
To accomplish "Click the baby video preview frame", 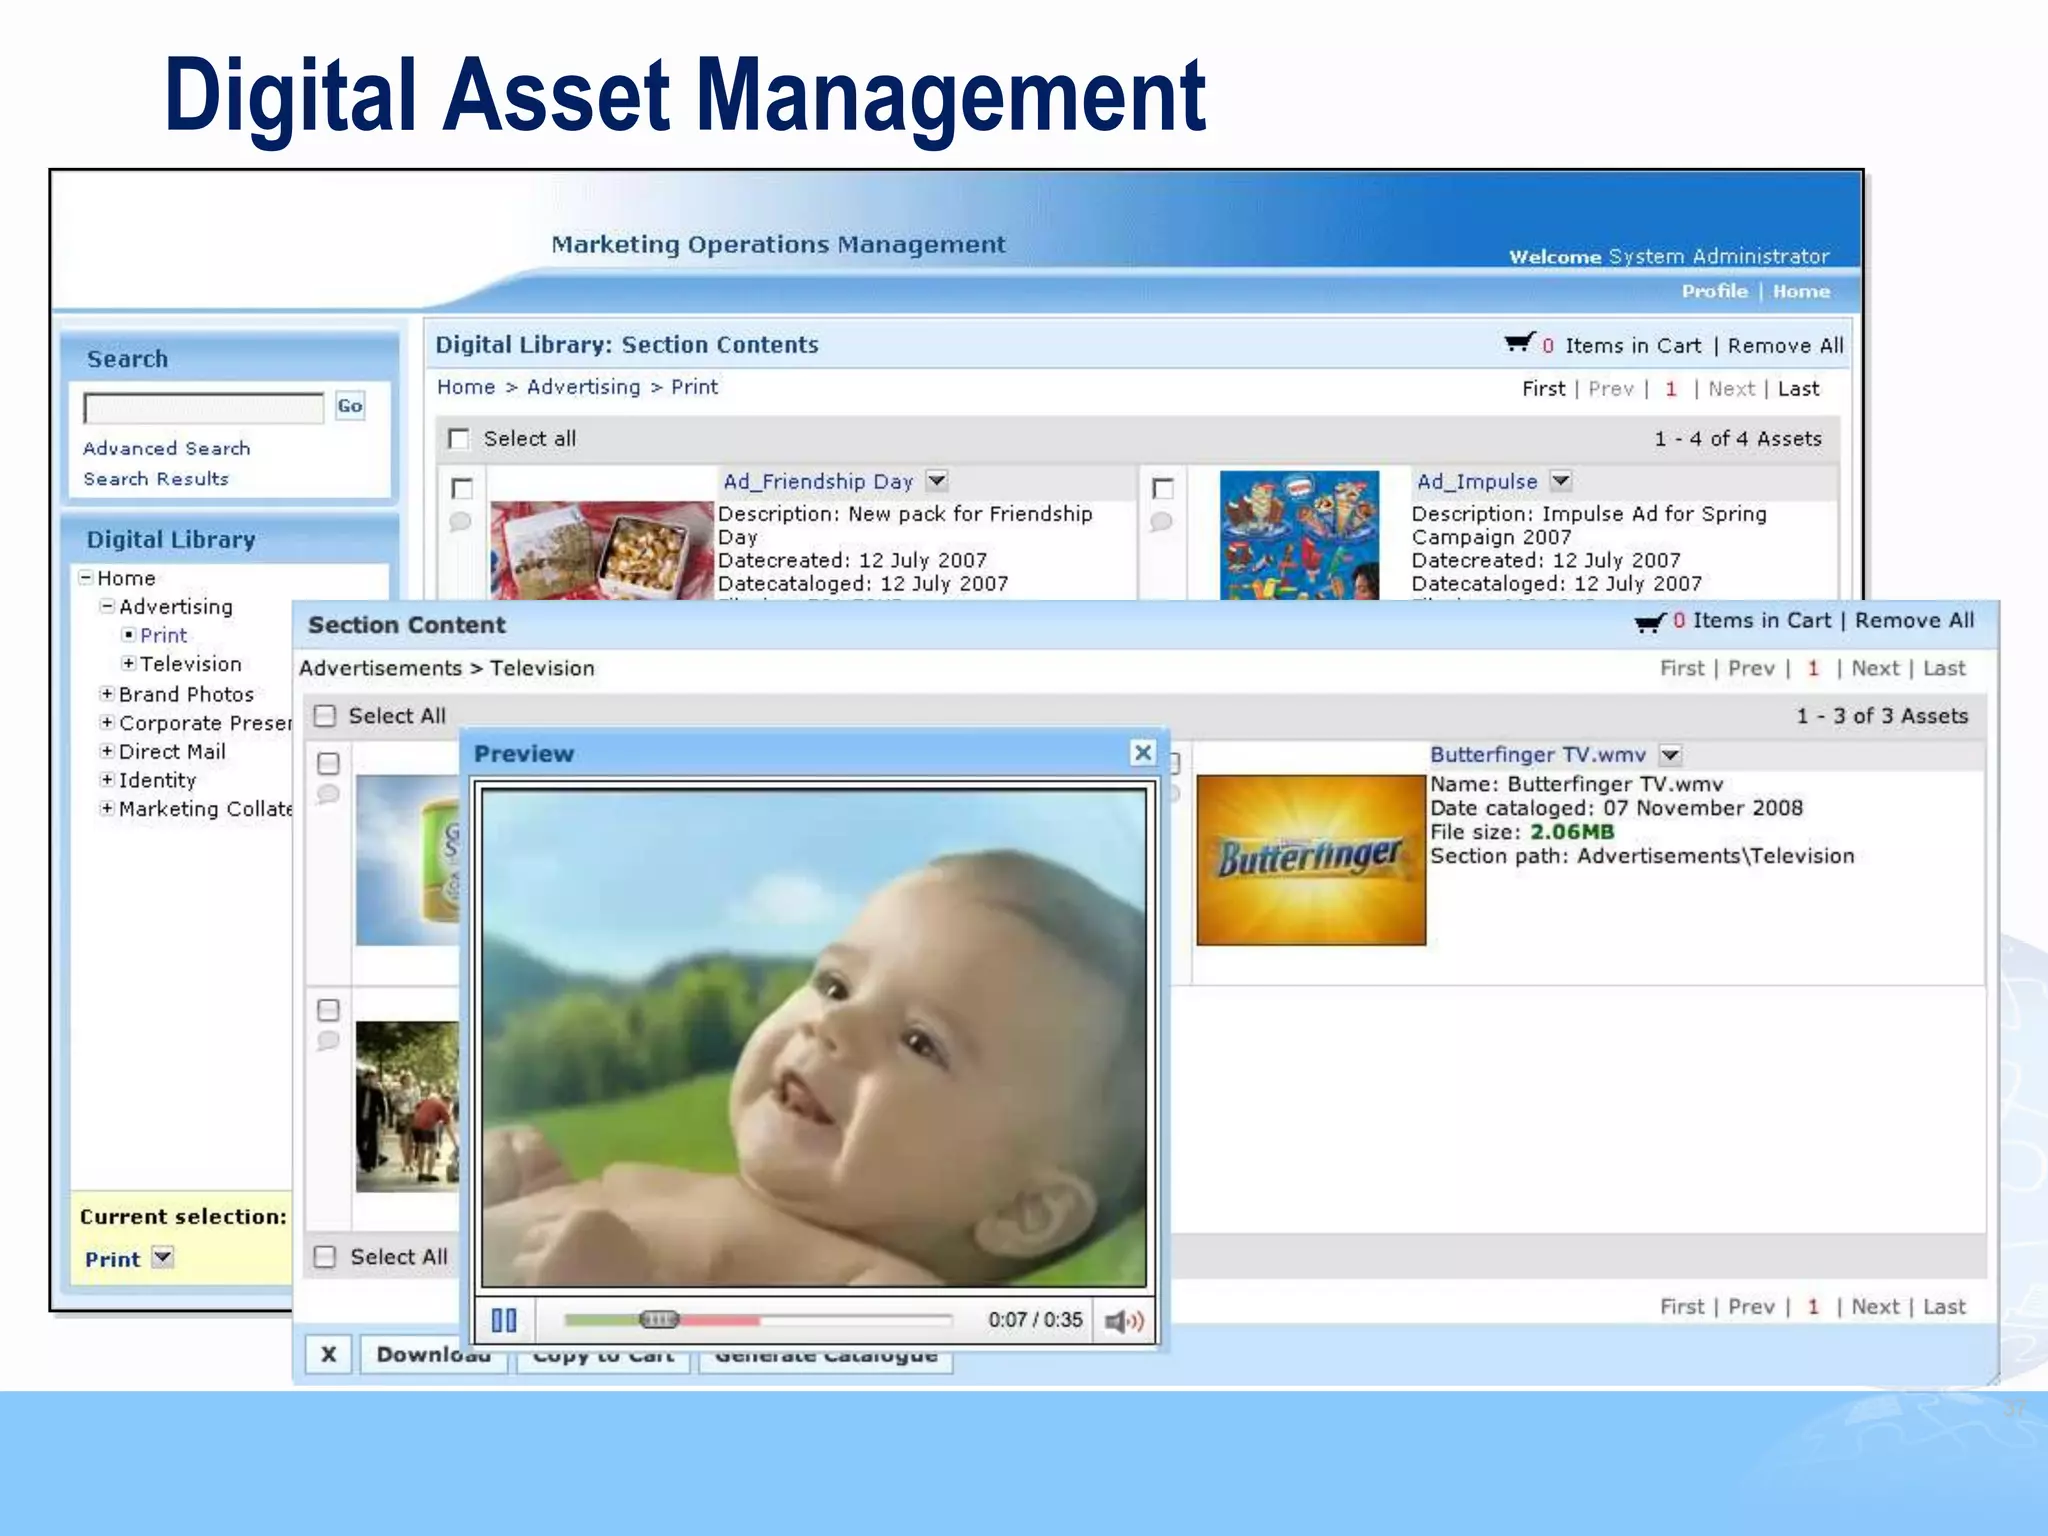I will [x=814, y=1038].
